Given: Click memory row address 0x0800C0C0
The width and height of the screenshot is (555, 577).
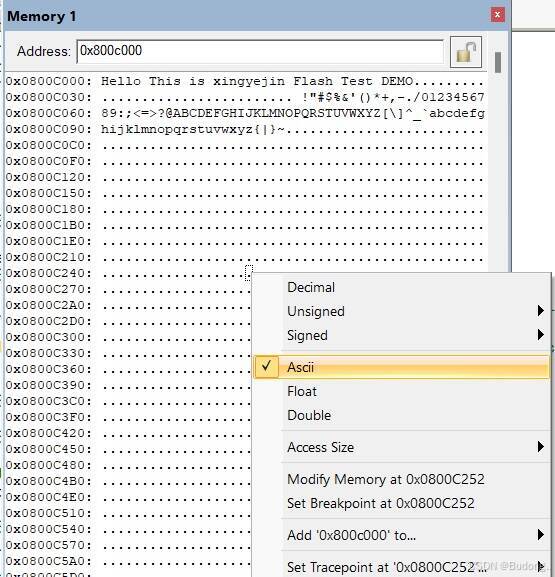Looking at the screenshot, I should 48,145.
